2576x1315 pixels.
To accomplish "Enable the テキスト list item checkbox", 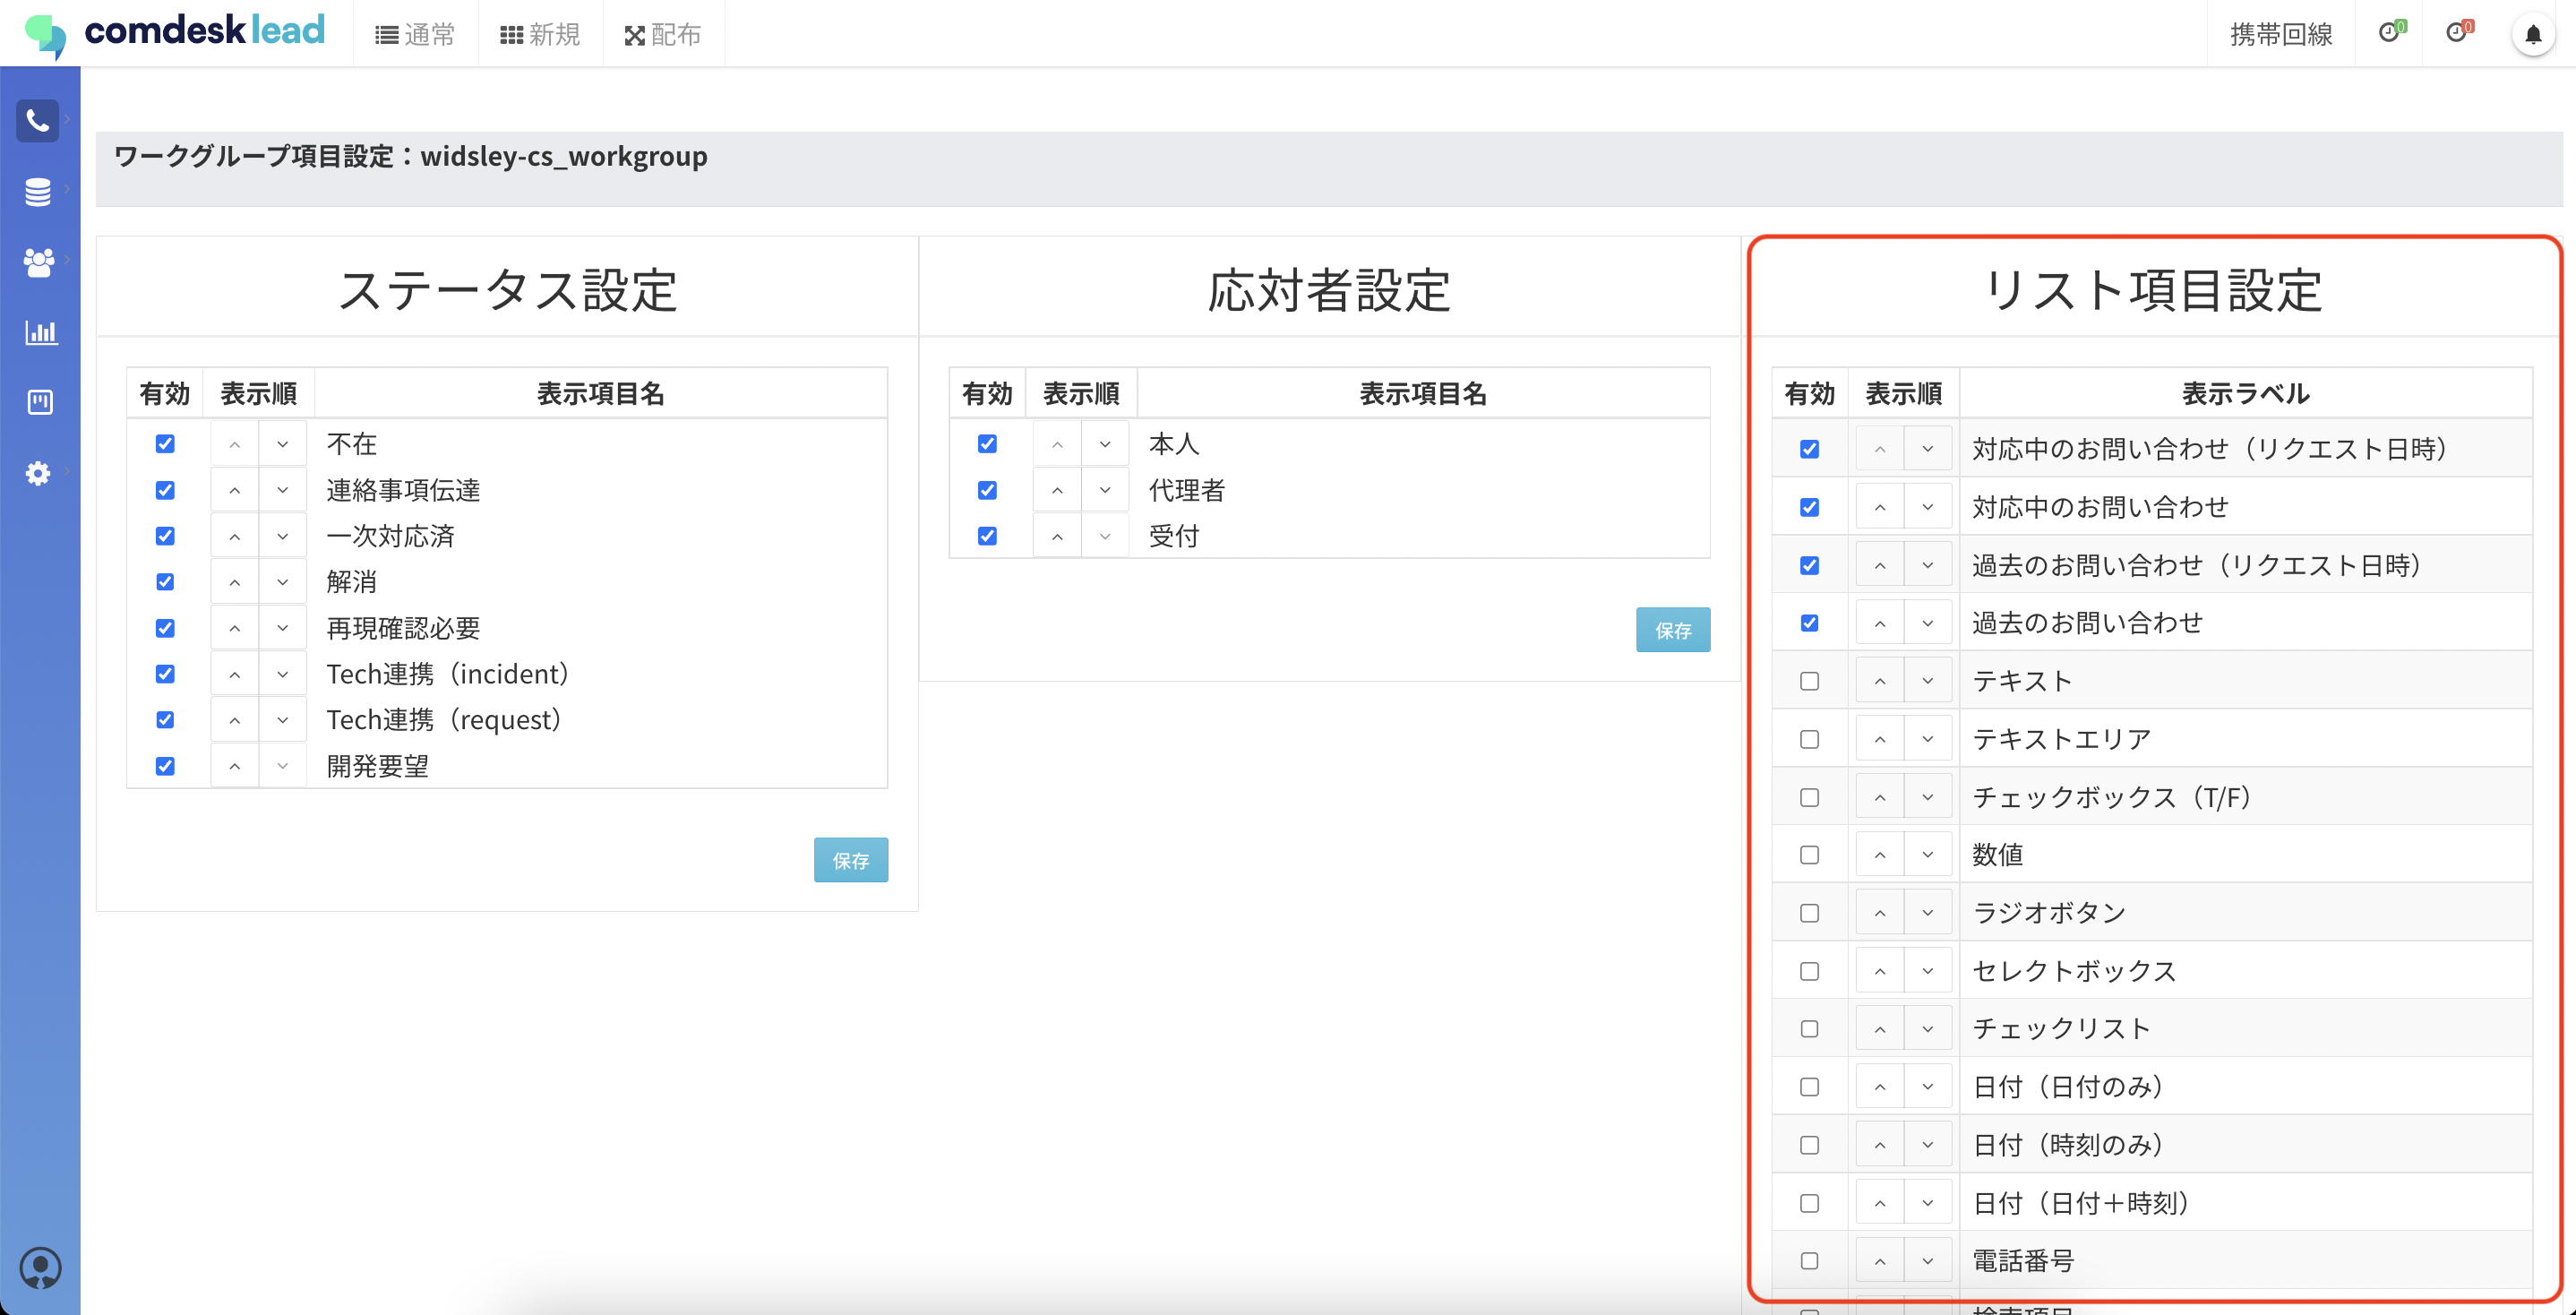I will [x=1809, y=681].
